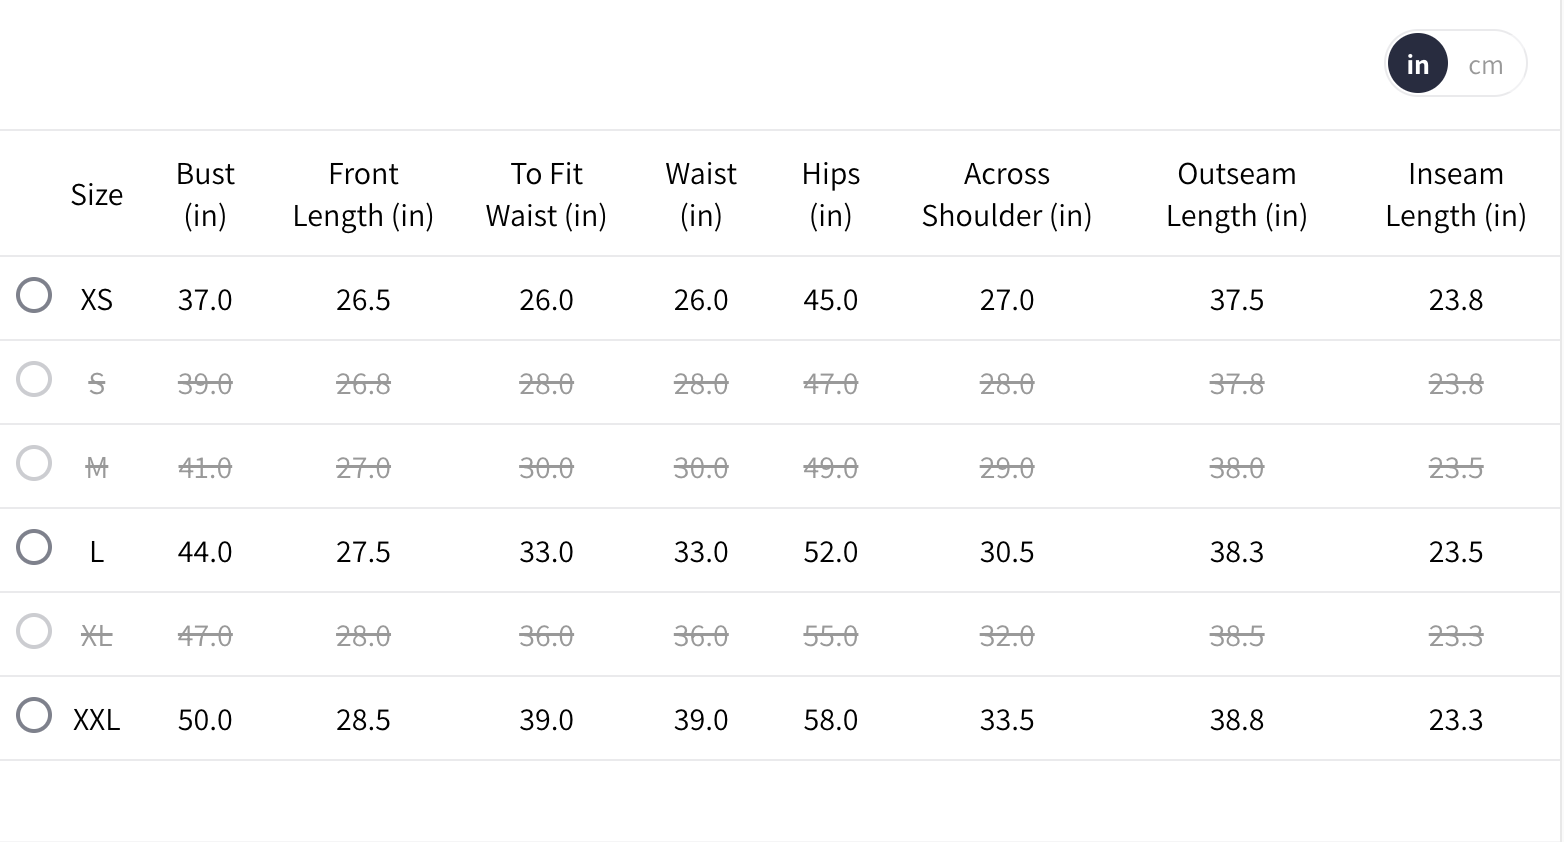The height and width of the screenshot is (842, 1564).
Task: Click the Size column header
Action: click(x=97, y=195)
